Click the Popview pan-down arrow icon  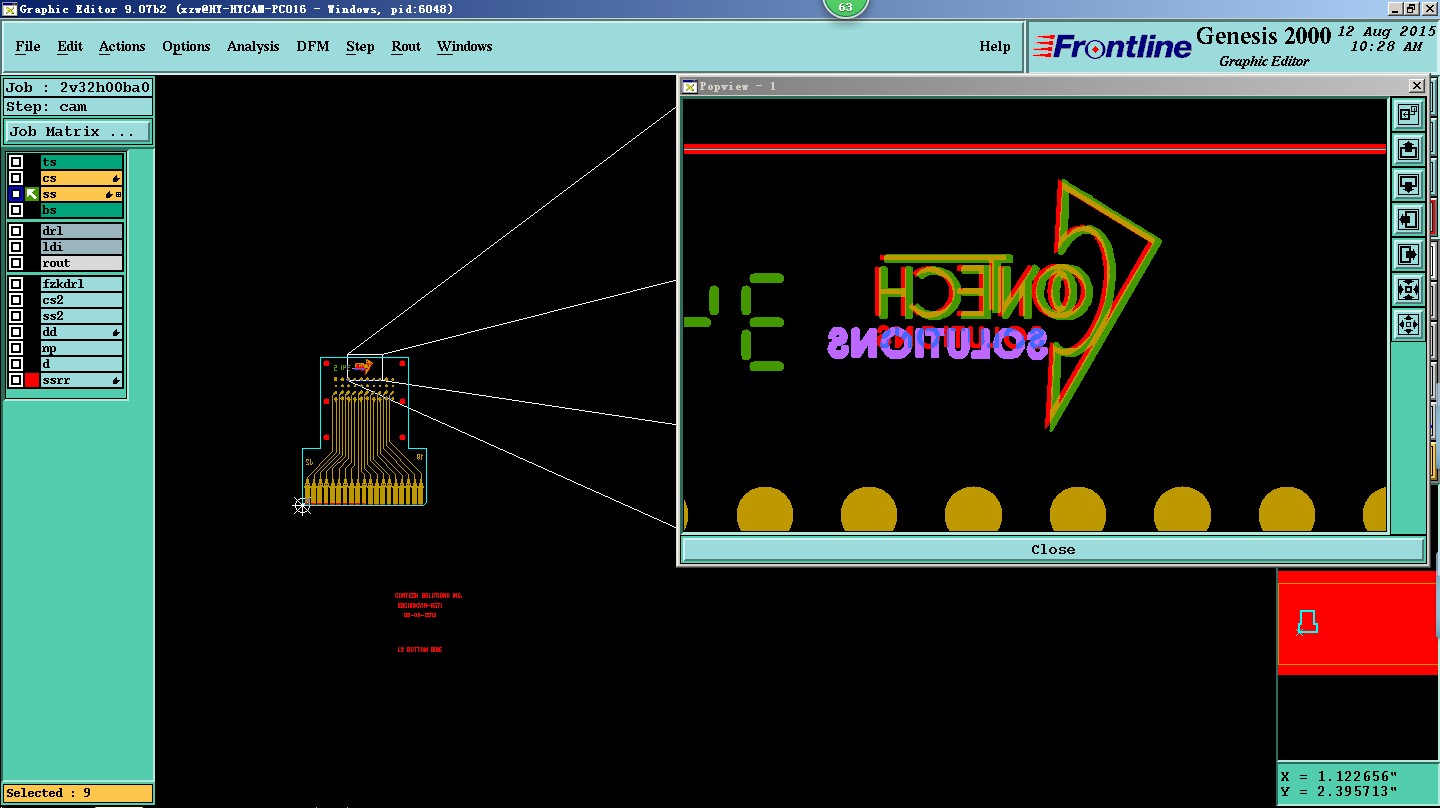point(1408,185)
